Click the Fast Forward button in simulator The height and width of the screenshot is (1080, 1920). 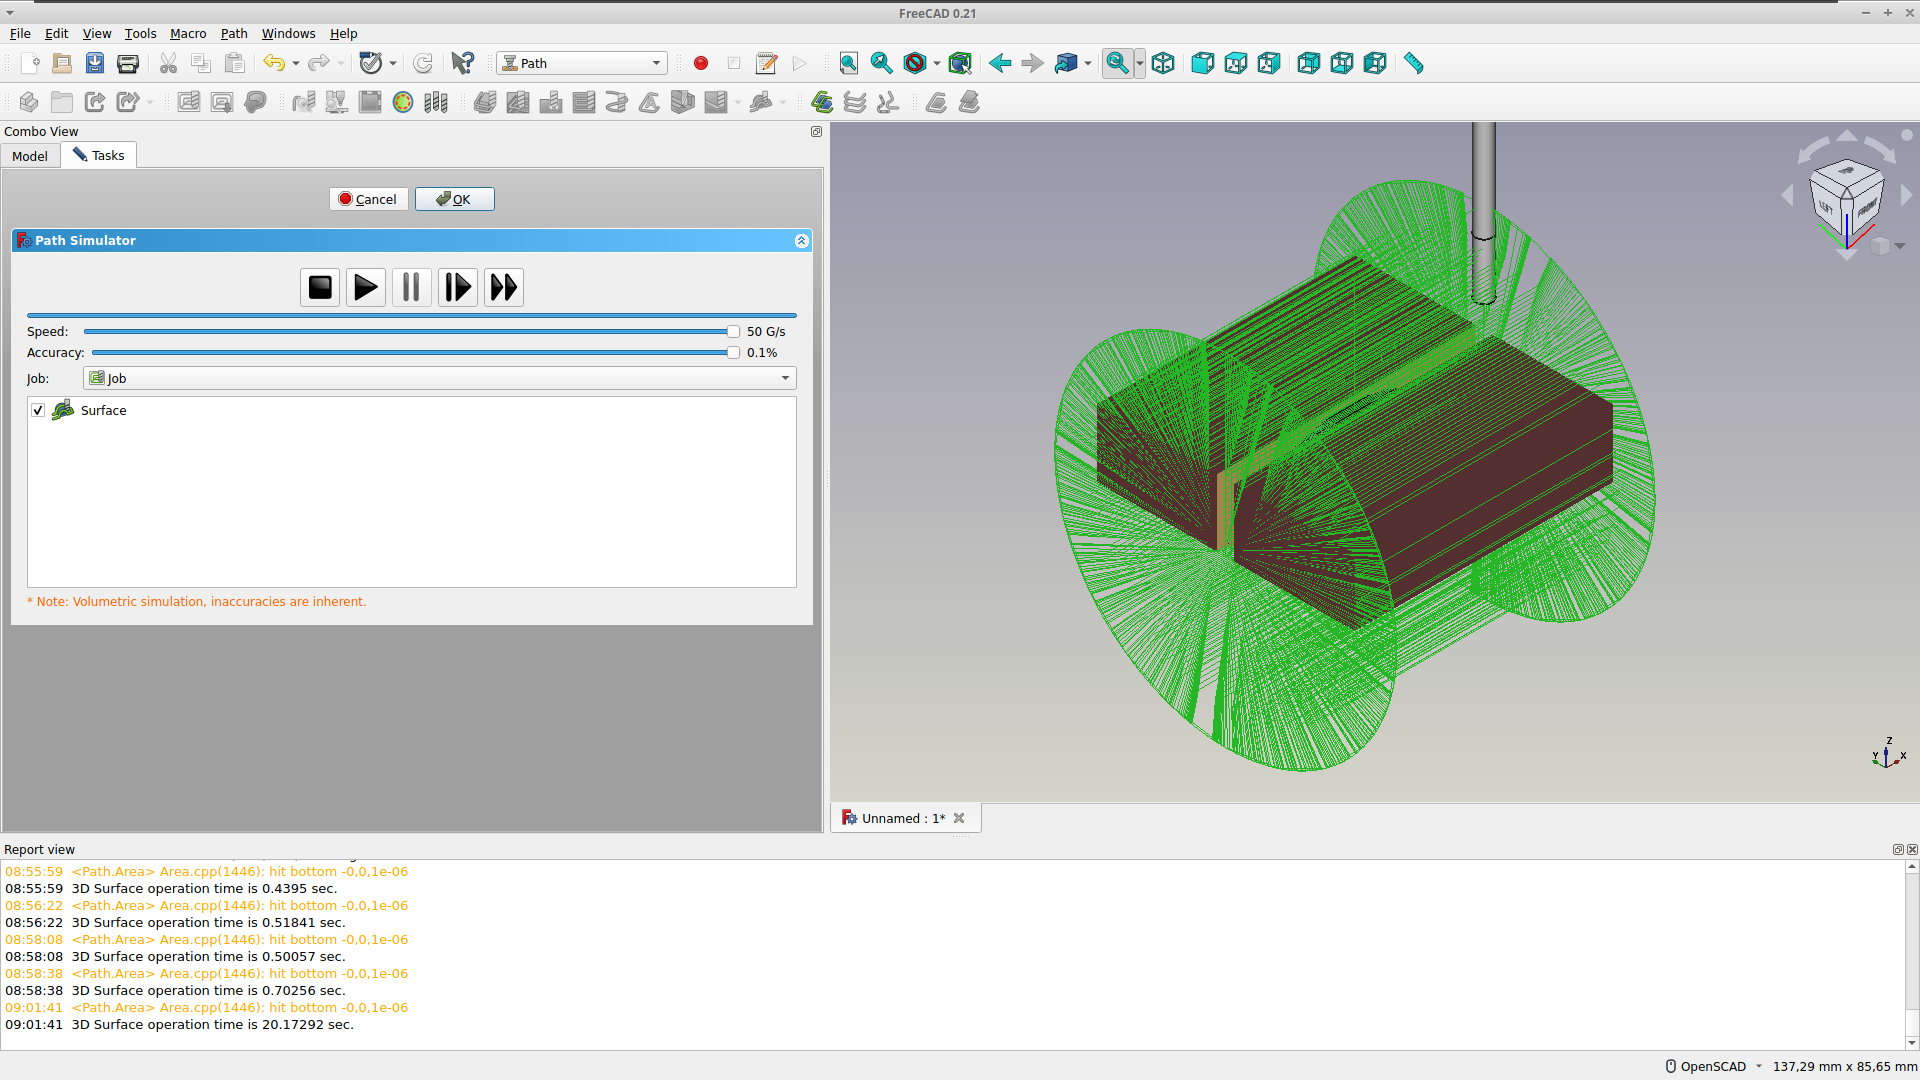(x=504, y=287)
